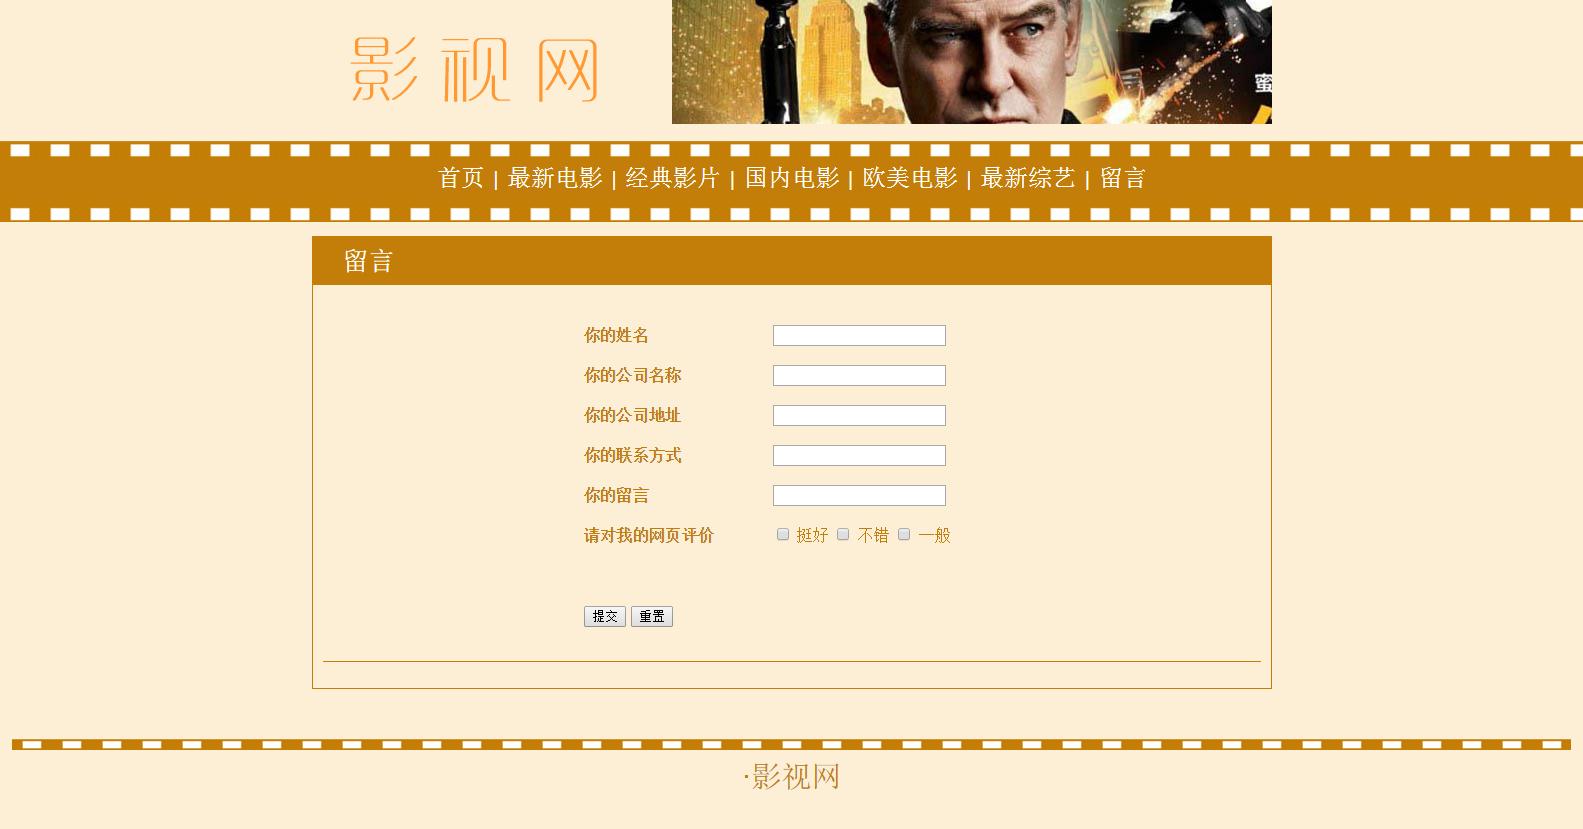Enable the 一般 checkbox
Image resolution: width=1583 pixels, height=829 pixels.
(904, 534)
